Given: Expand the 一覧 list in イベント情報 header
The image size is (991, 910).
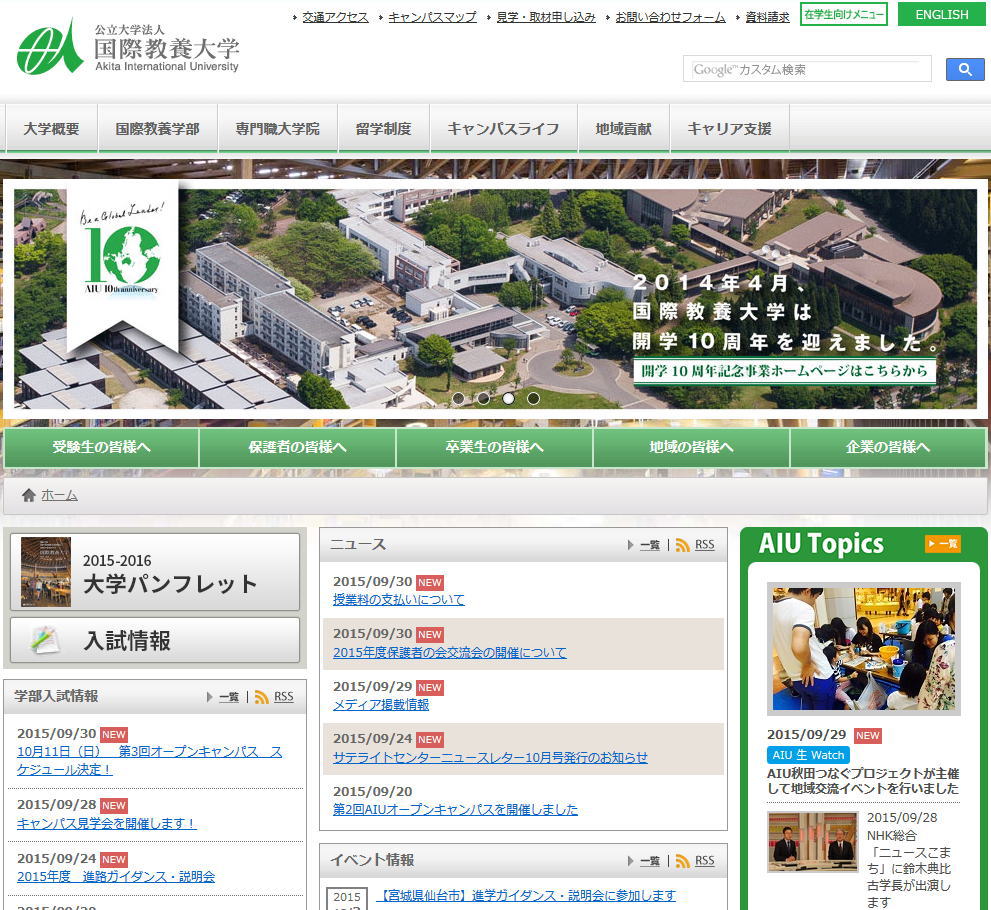Looking at the screenshot, I should click(x=644, y=861).
